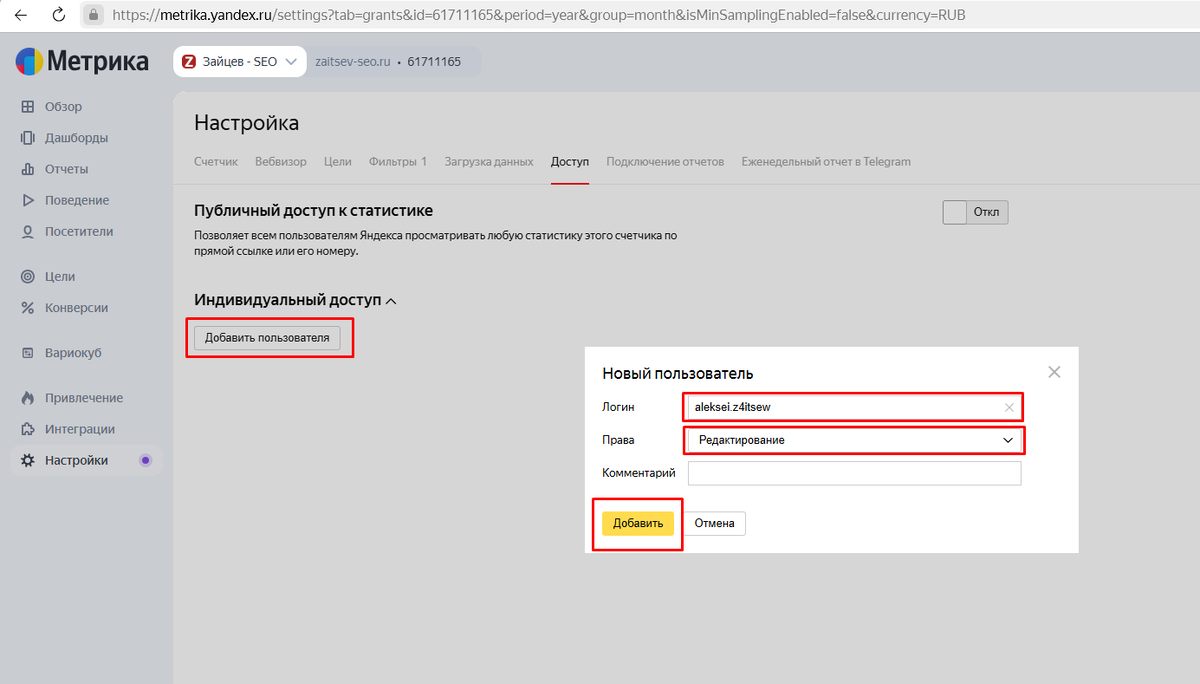Switch to the Счетчик tab
This screenshot has height=684, width=1200.
216,162
